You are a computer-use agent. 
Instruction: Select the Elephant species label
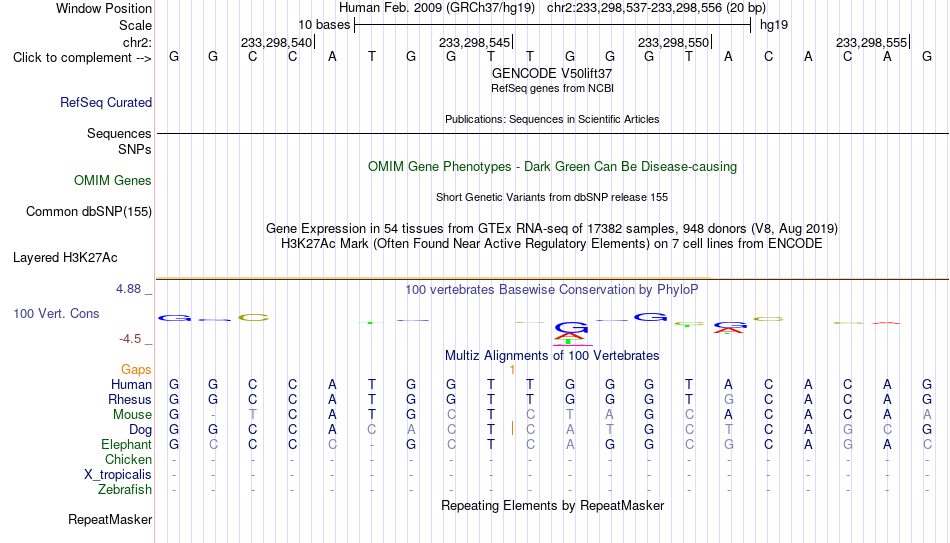pos(126,444)
